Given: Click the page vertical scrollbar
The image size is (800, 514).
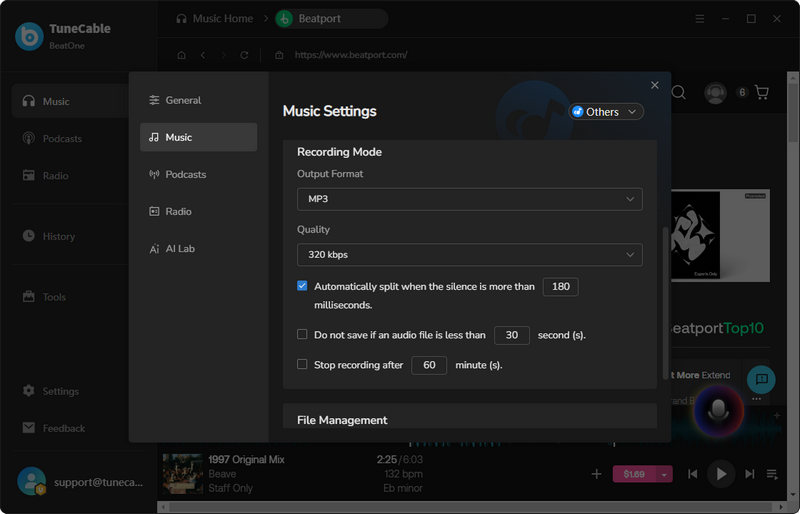Looking at the screenshot, I should (792, 112).
